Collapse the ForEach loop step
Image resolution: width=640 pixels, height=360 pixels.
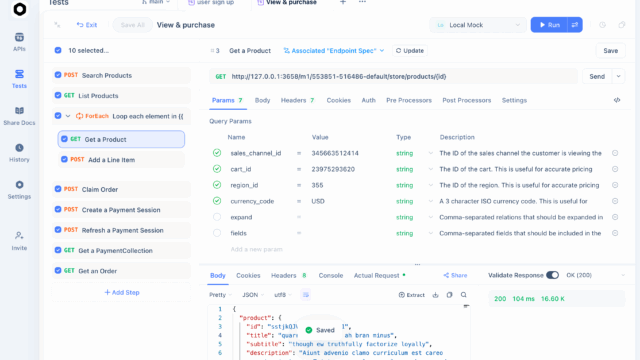pos(68,116)
